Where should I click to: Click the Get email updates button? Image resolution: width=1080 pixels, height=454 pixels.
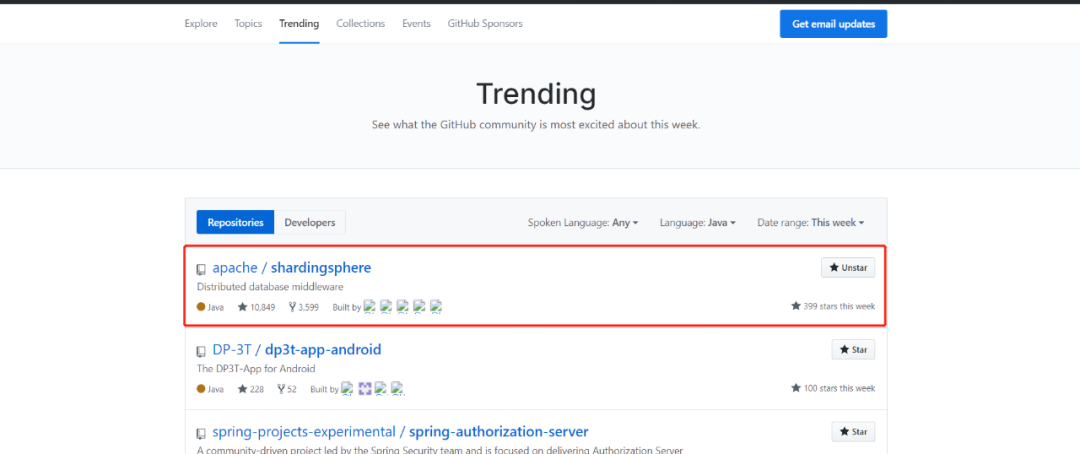(833, 24)
